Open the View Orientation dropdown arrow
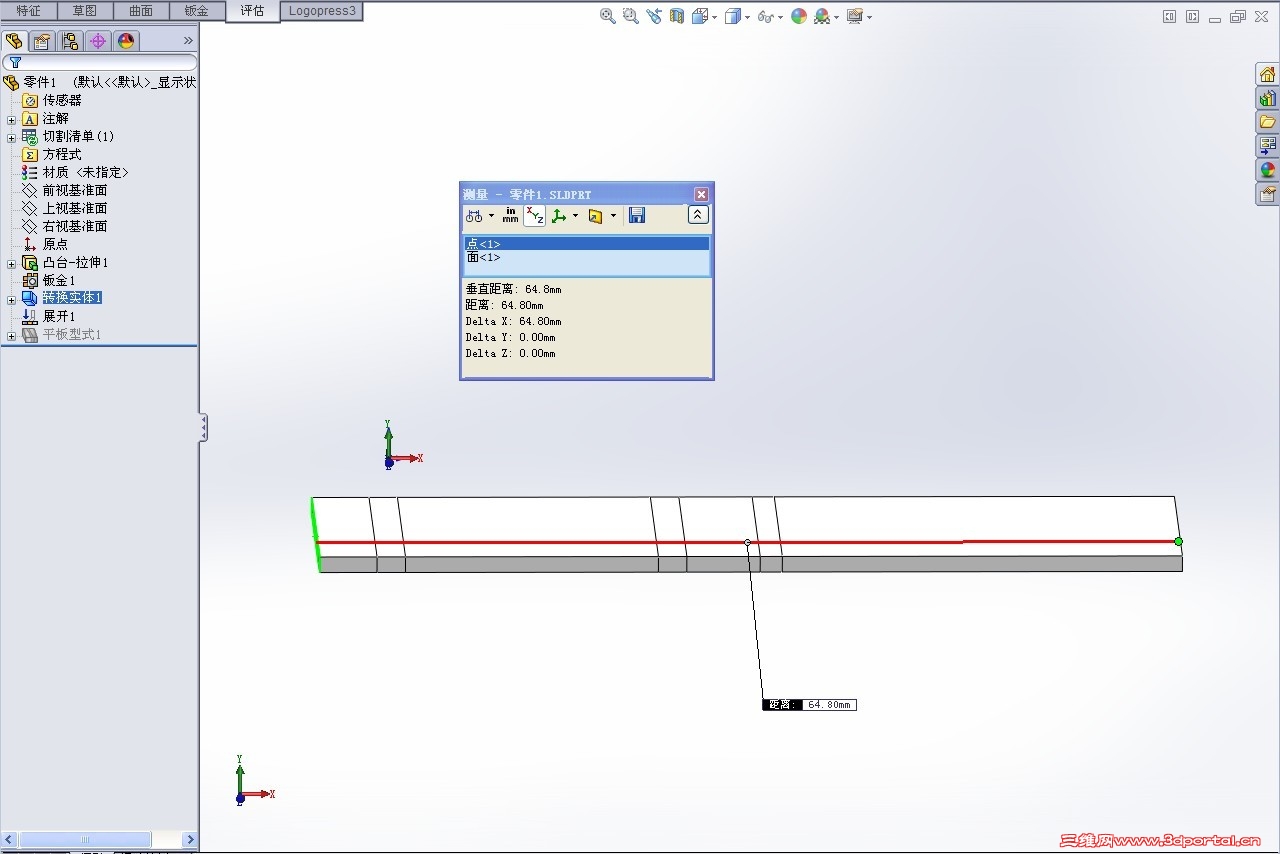The image size is (1280, 854). pos(714,17)
